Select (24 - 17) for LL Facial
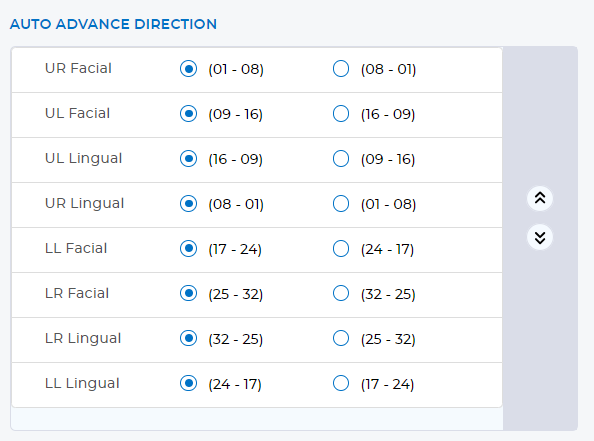 (x=341, y=249)
